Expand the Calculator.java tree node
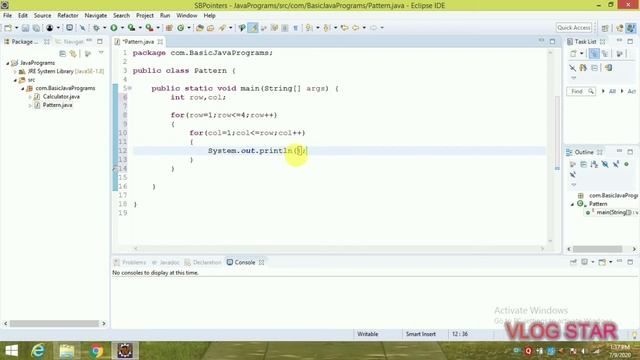Screen dimensions: 640x360 [x=30, y=97]
